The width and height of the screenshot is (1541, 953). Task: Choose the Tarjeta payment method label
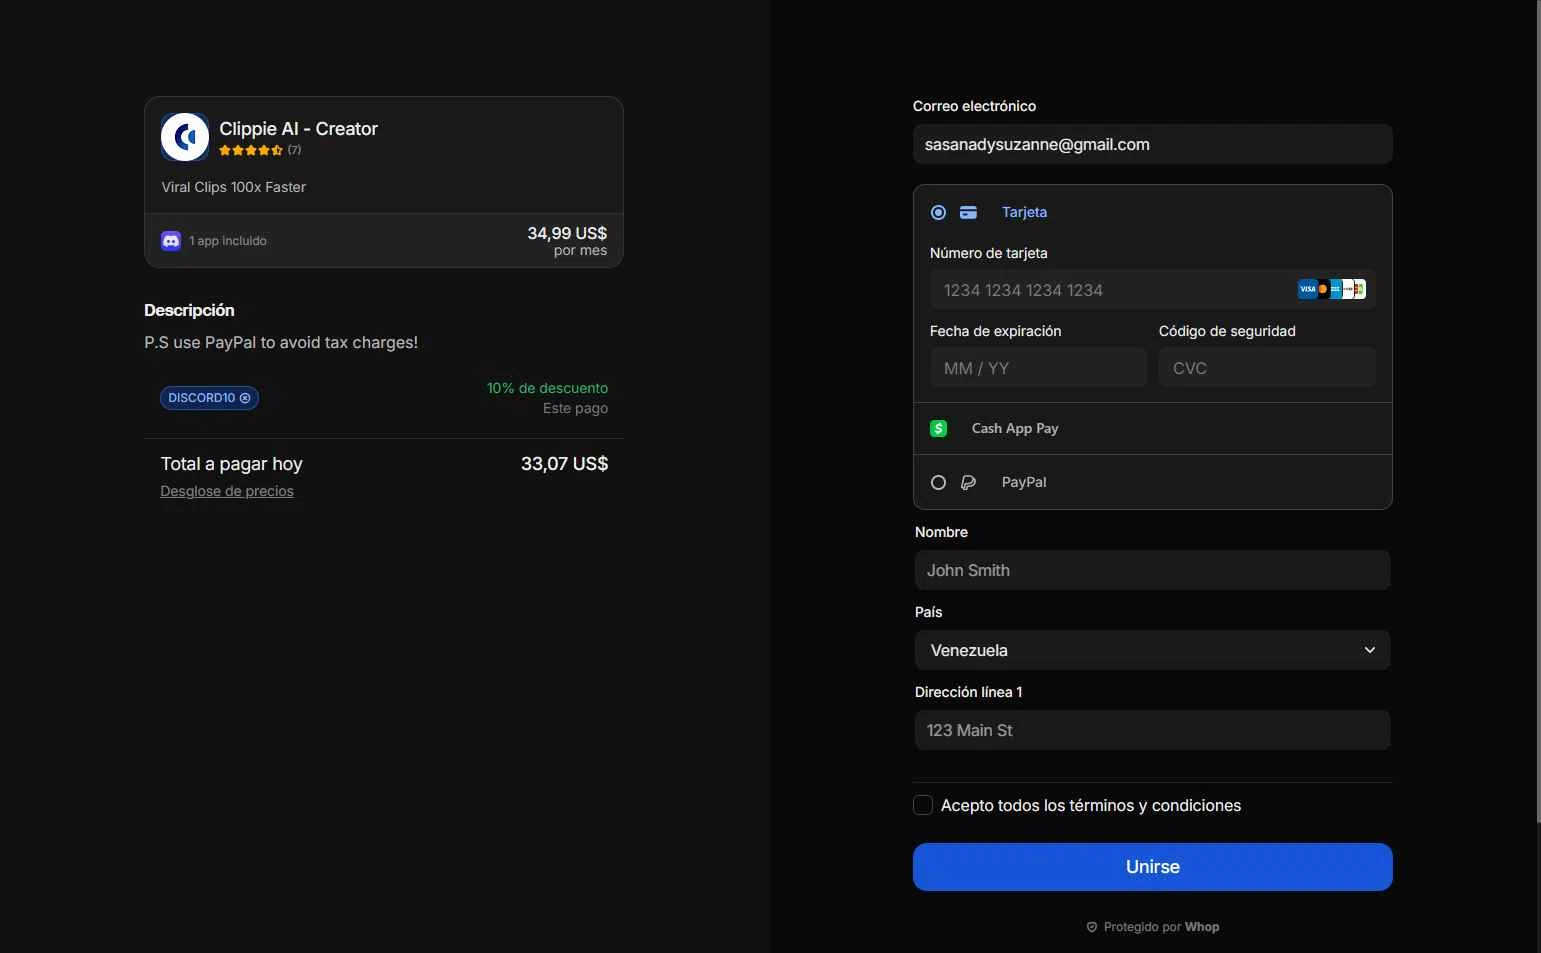click(x=1024, y=212)
